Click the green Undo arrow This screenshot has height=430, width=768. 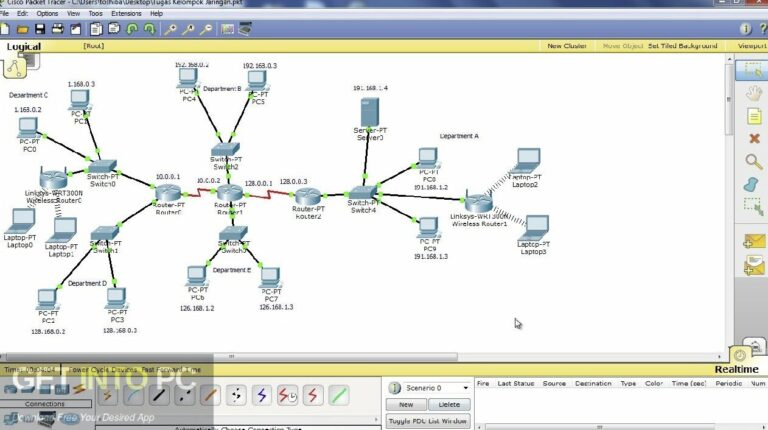[132, 29]
